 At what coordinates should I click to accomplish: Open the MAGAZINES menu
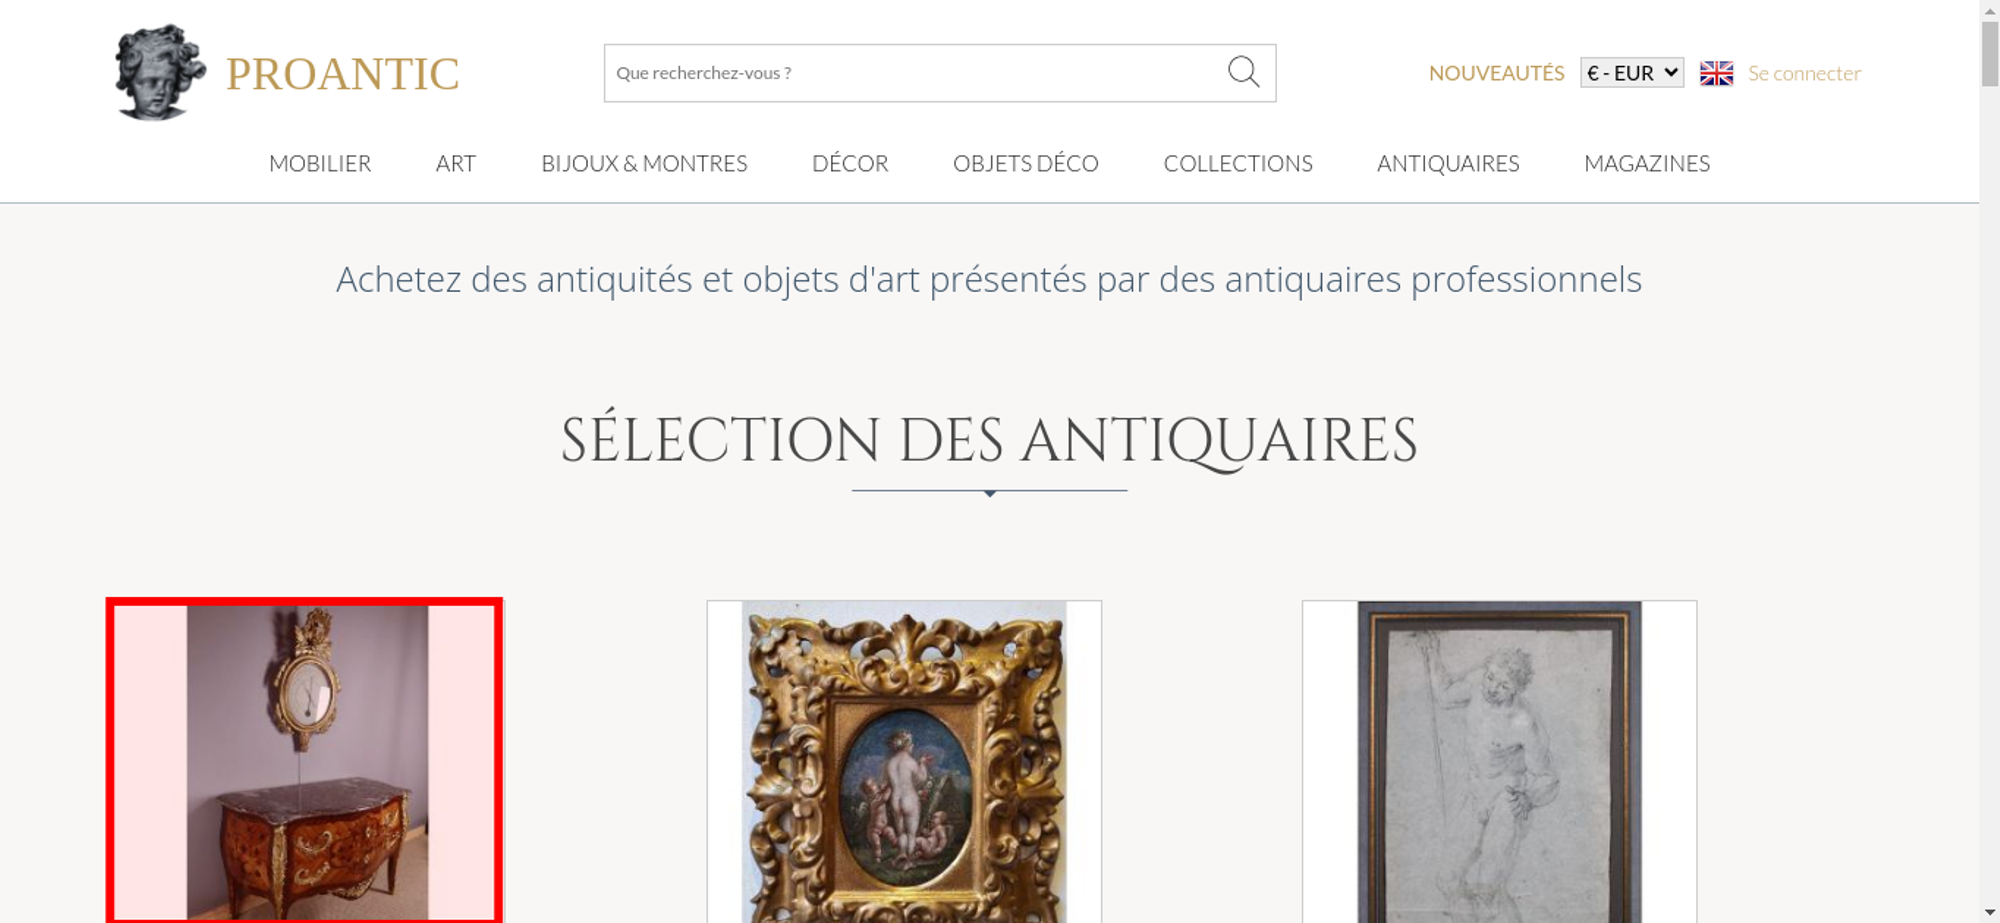click(1647, 163)
